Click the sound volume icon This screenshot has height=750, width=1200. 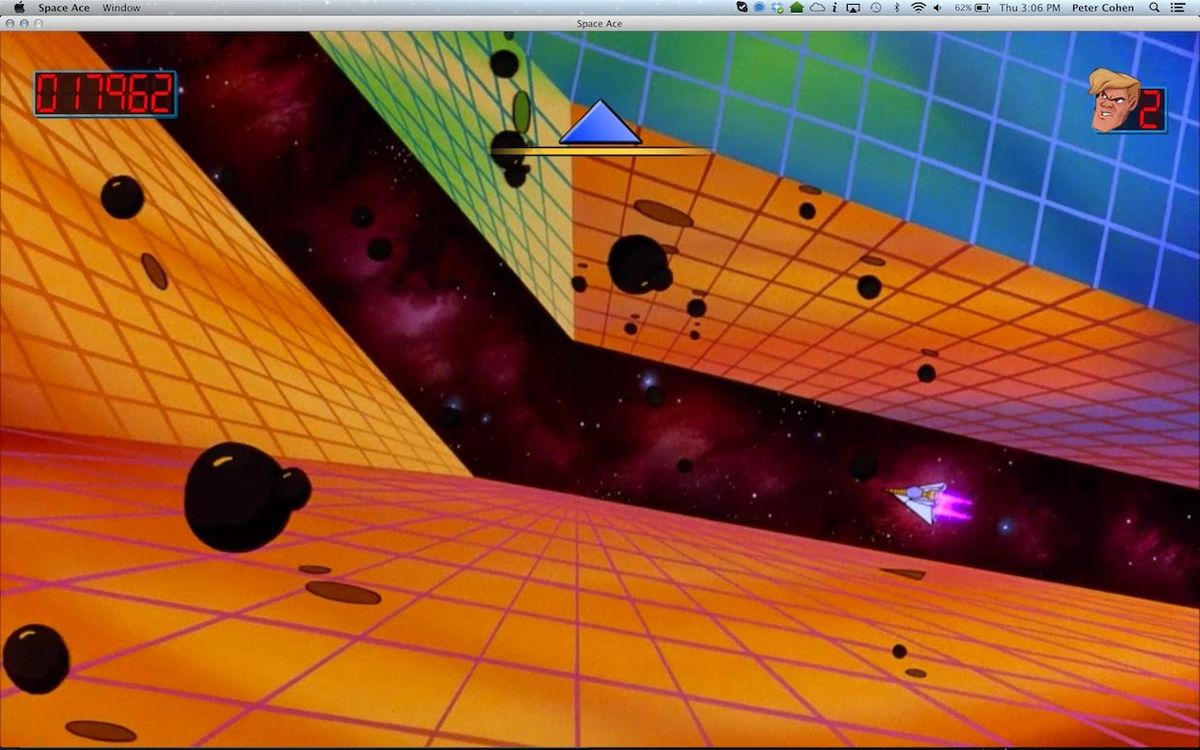click(x=938, y=7)
